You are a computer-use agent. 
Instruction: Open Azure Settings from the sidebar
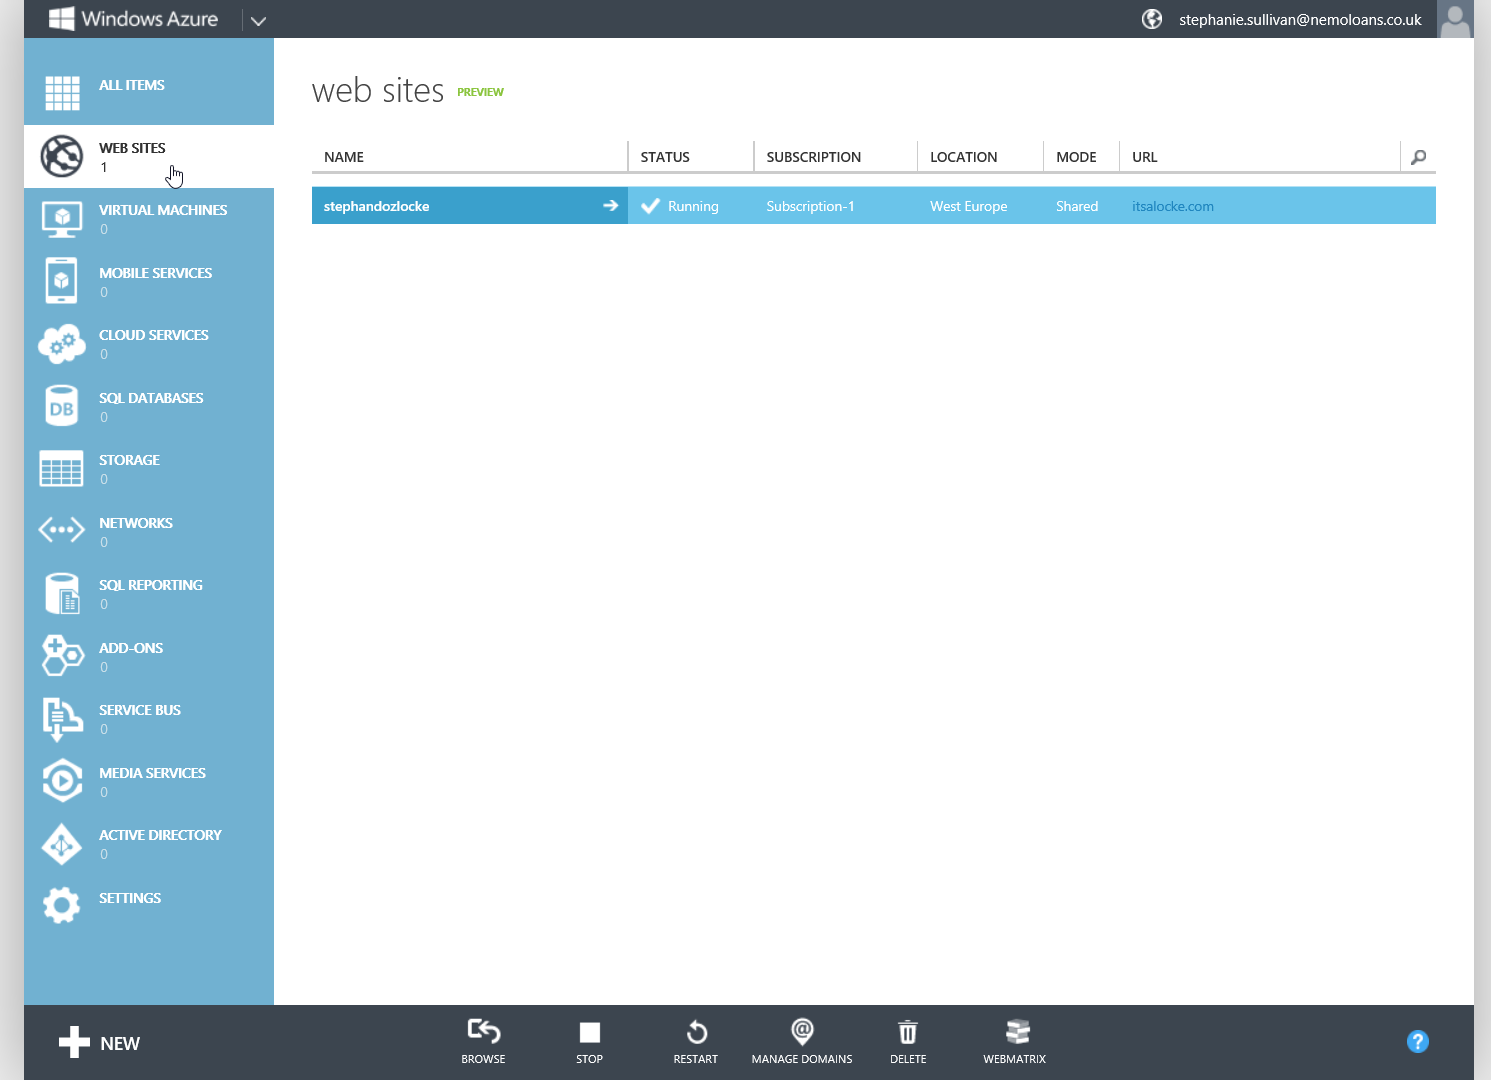[129, 898]
